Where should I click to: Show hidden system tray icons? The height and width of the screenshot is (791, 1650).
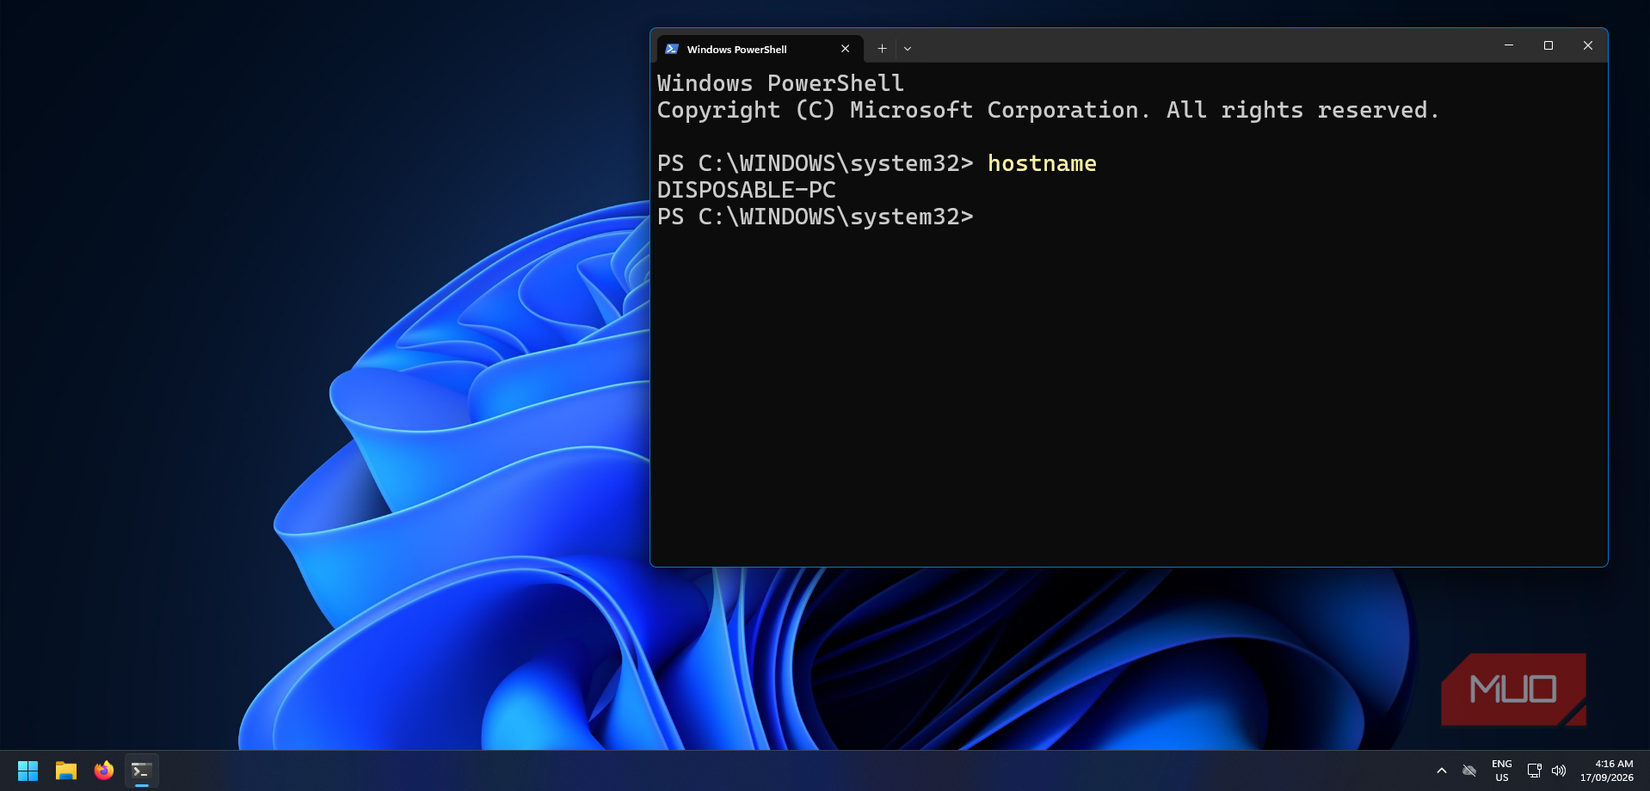[x=1441, y=771]
